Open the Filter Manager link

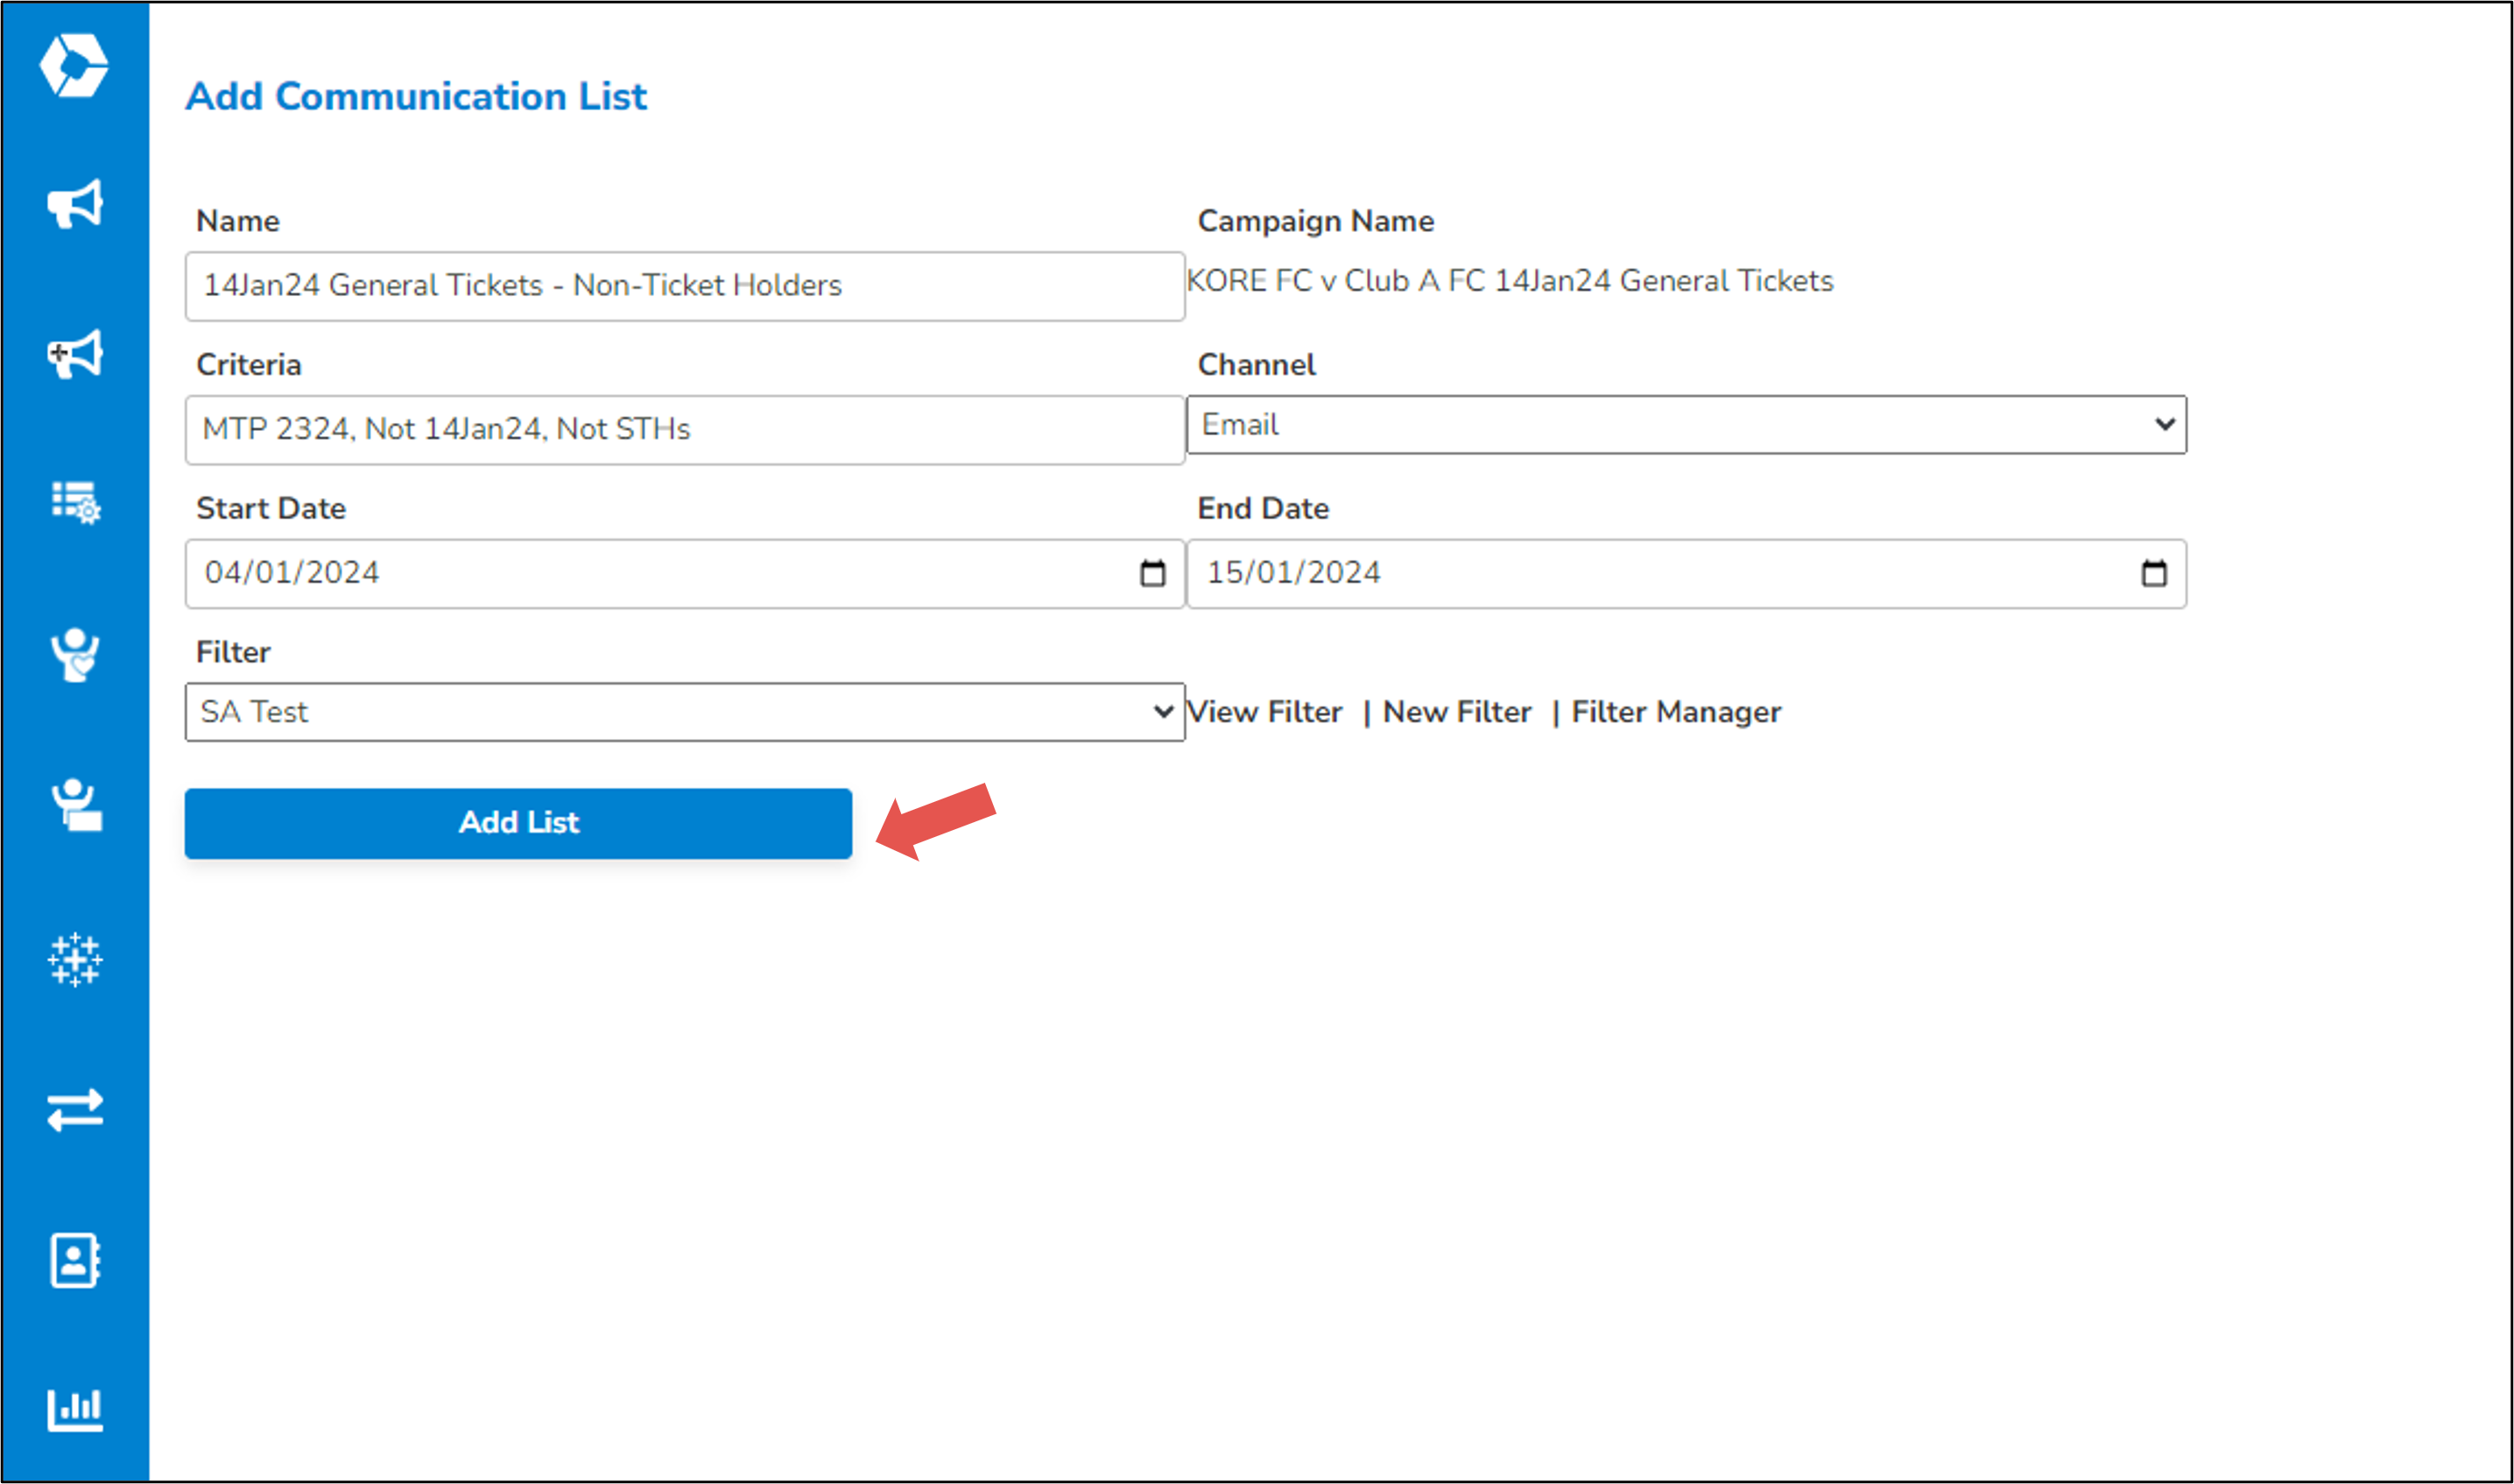point(1676,712)
